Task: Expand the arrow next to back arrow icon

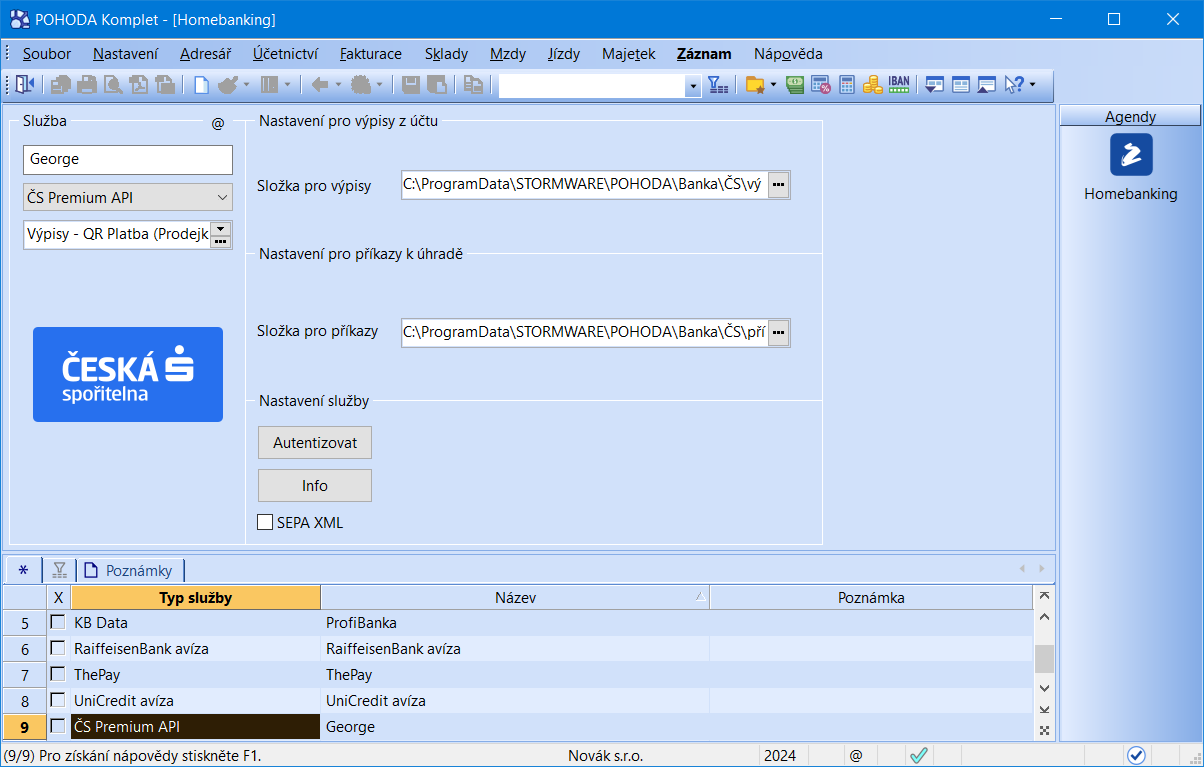Action: pos(338,86)
